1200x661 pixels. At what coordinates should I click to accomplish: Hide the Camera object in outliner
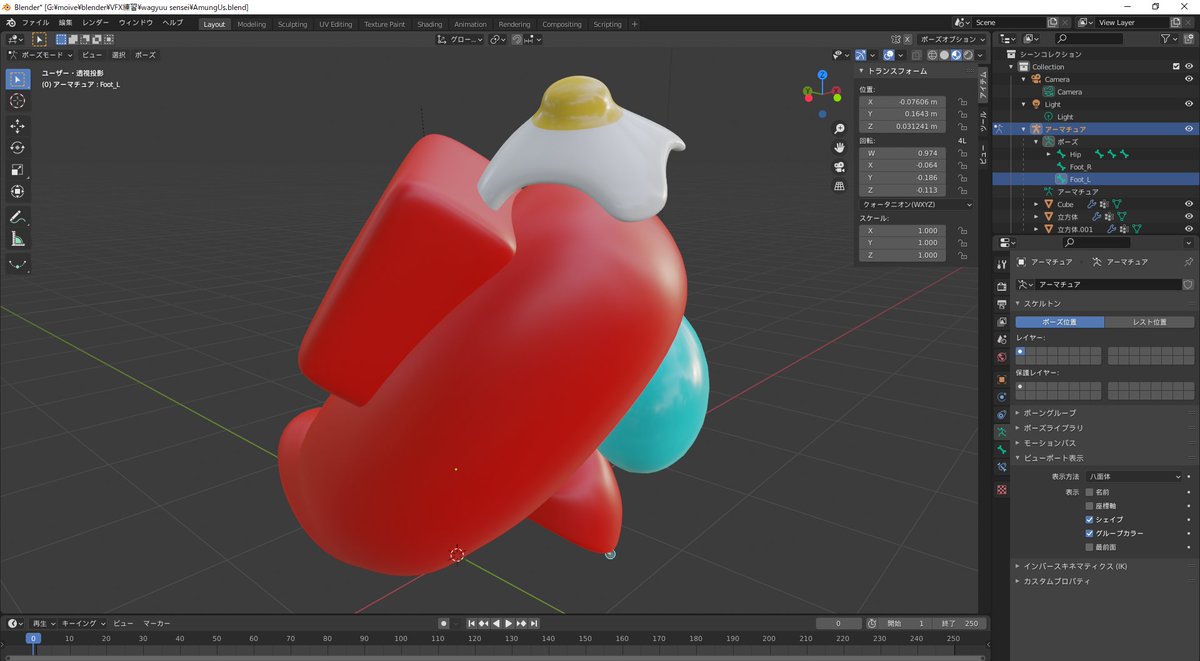tap(1189, 79)
